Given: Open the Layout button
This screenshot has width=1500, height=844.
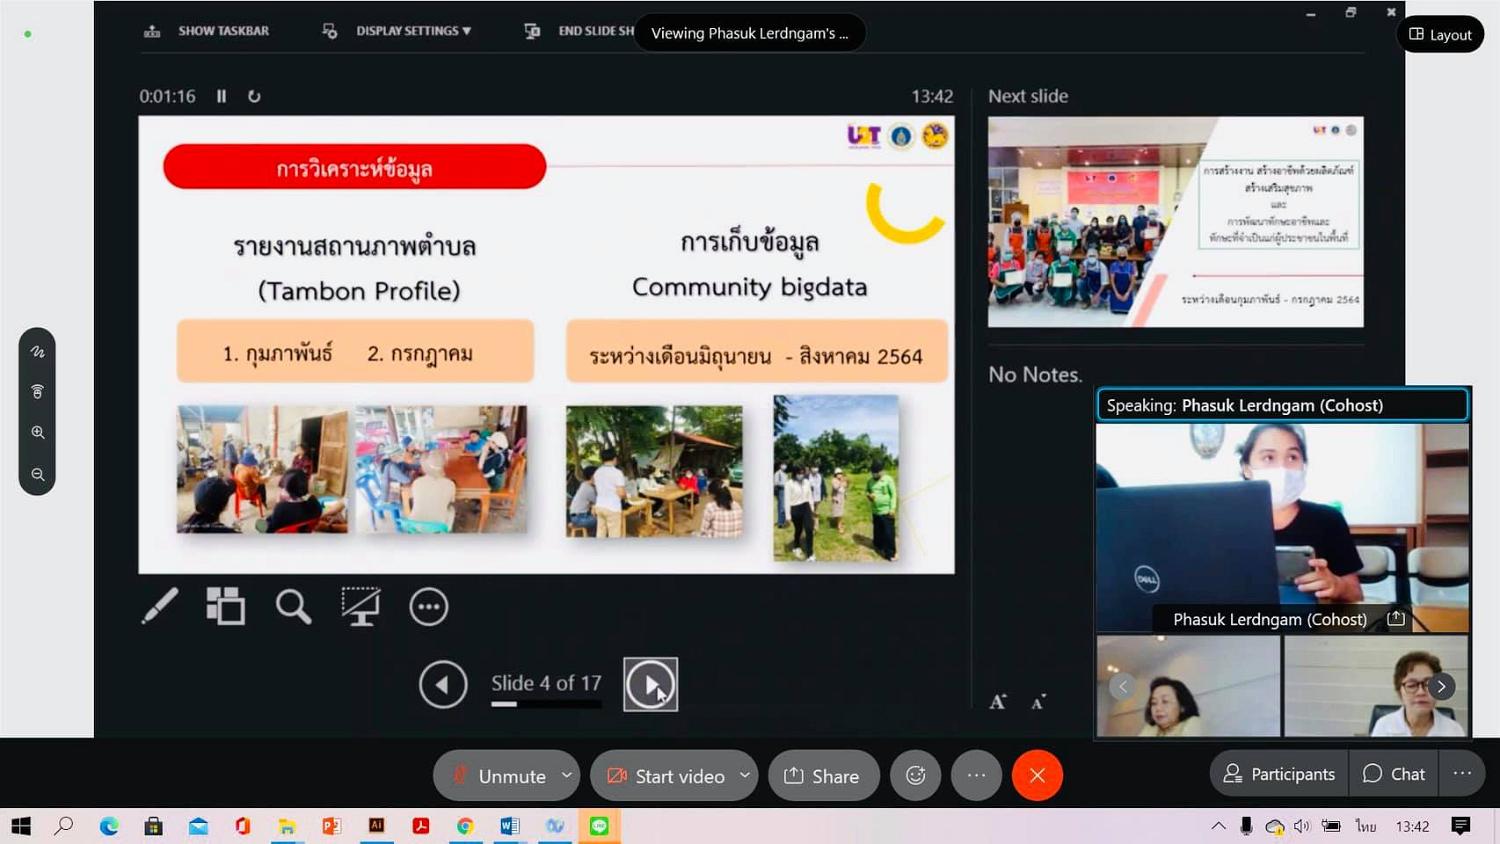Looking at the screenshot, I should point(1440,34).
